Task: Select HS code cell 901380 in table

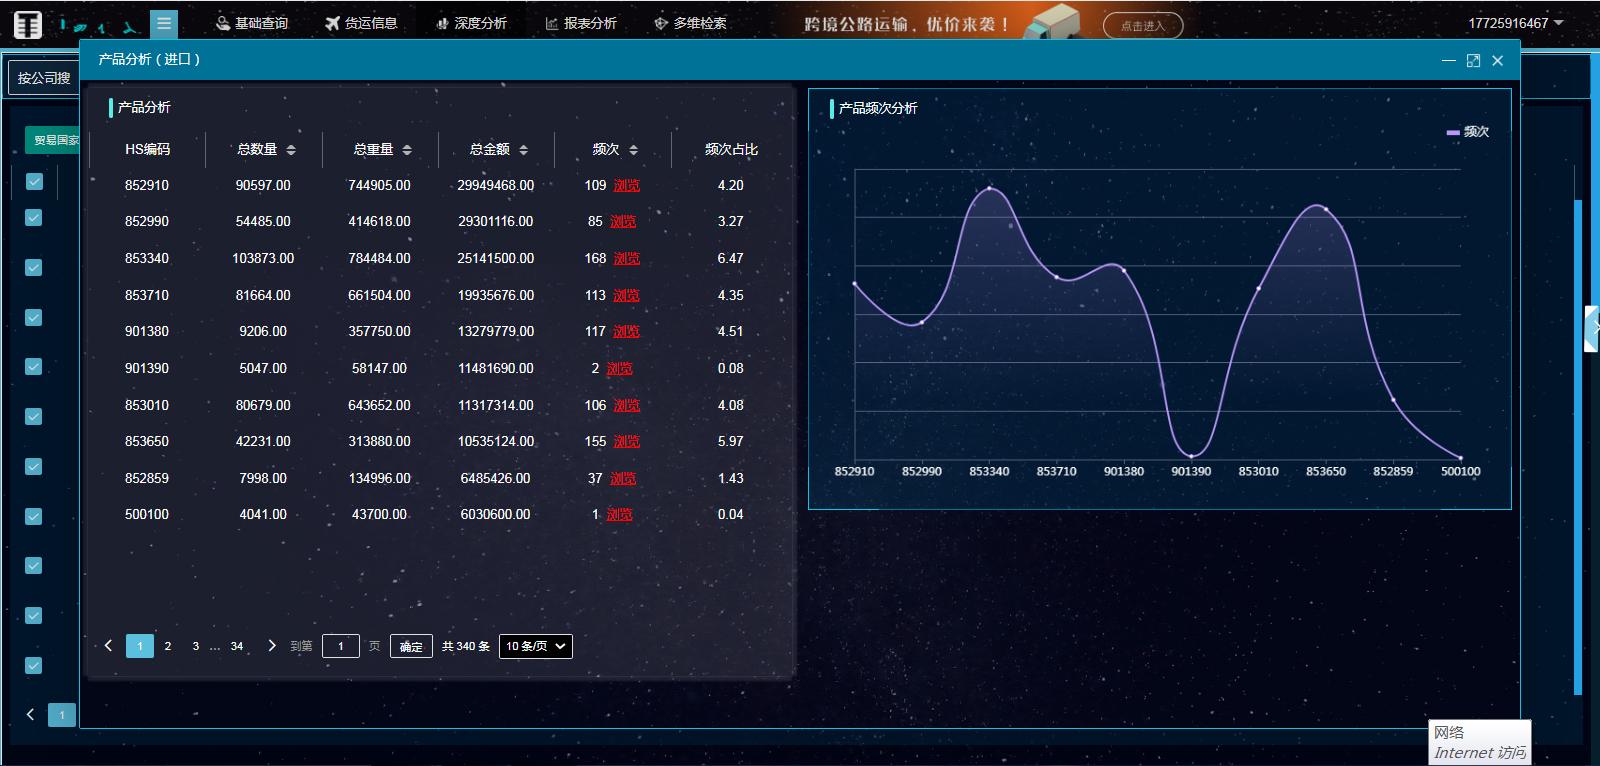Action: (147, 332)
